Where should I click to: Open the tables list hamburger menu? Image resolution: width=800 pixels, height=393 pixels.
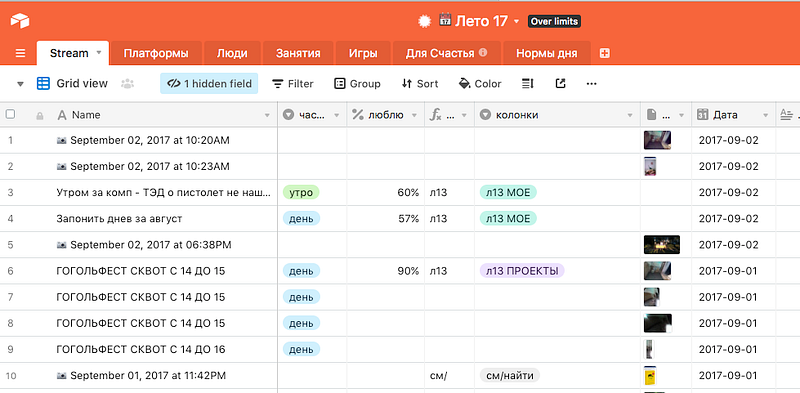[20, 54]
